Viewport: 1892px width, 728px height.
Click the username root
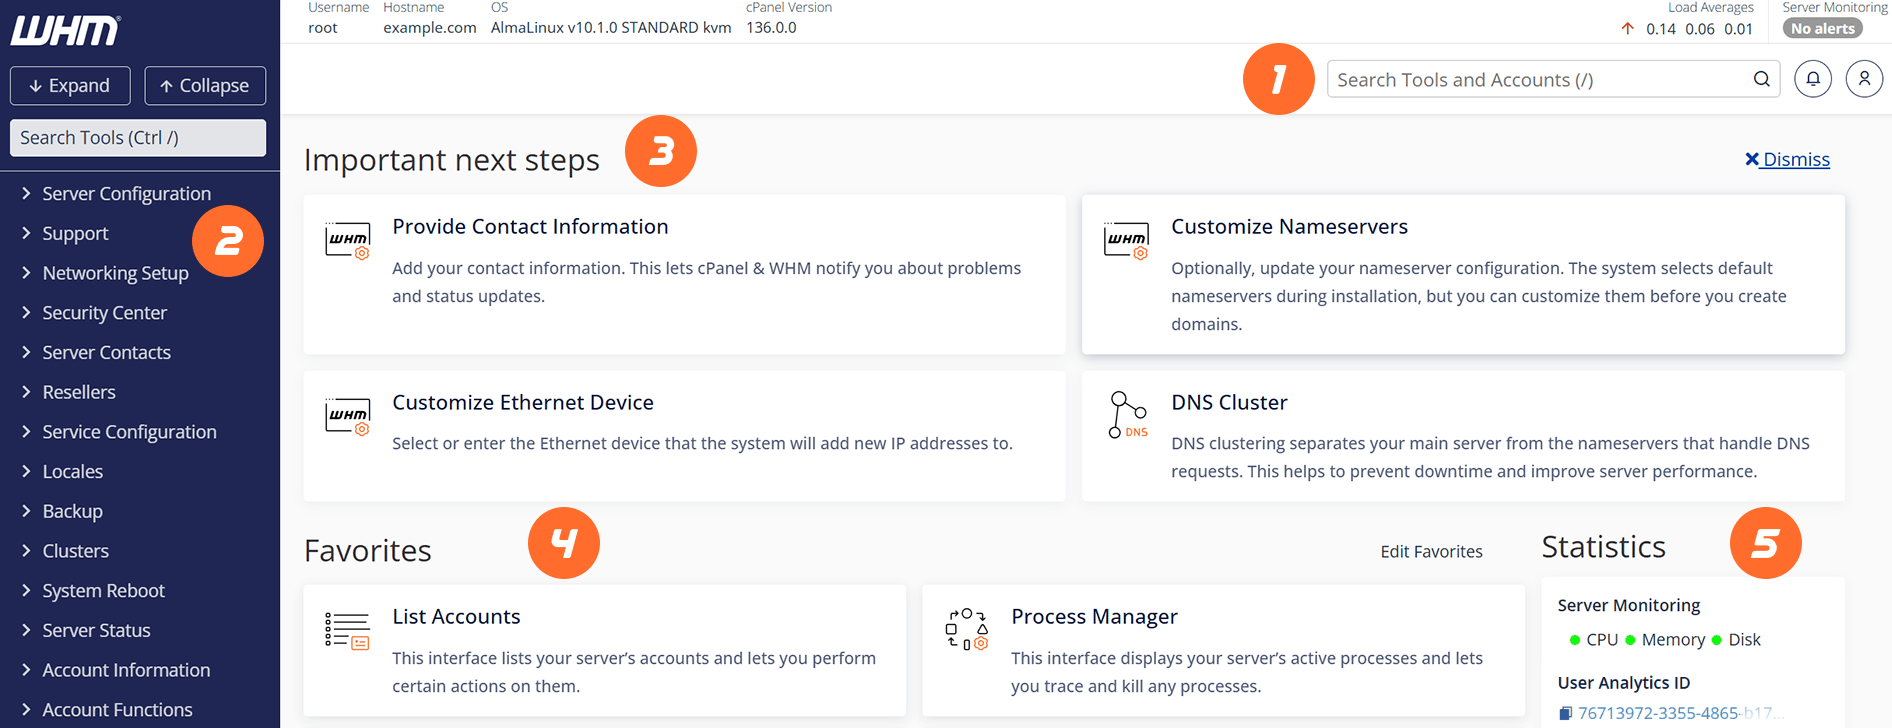click(323, 28)
